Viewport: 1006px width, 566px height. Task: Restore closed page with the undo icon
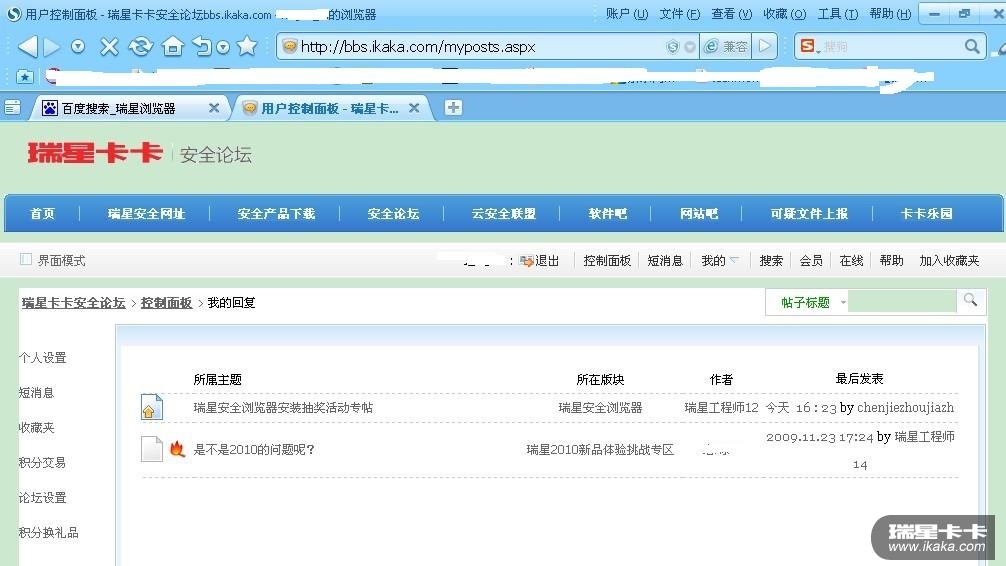(x=202, y=46)
